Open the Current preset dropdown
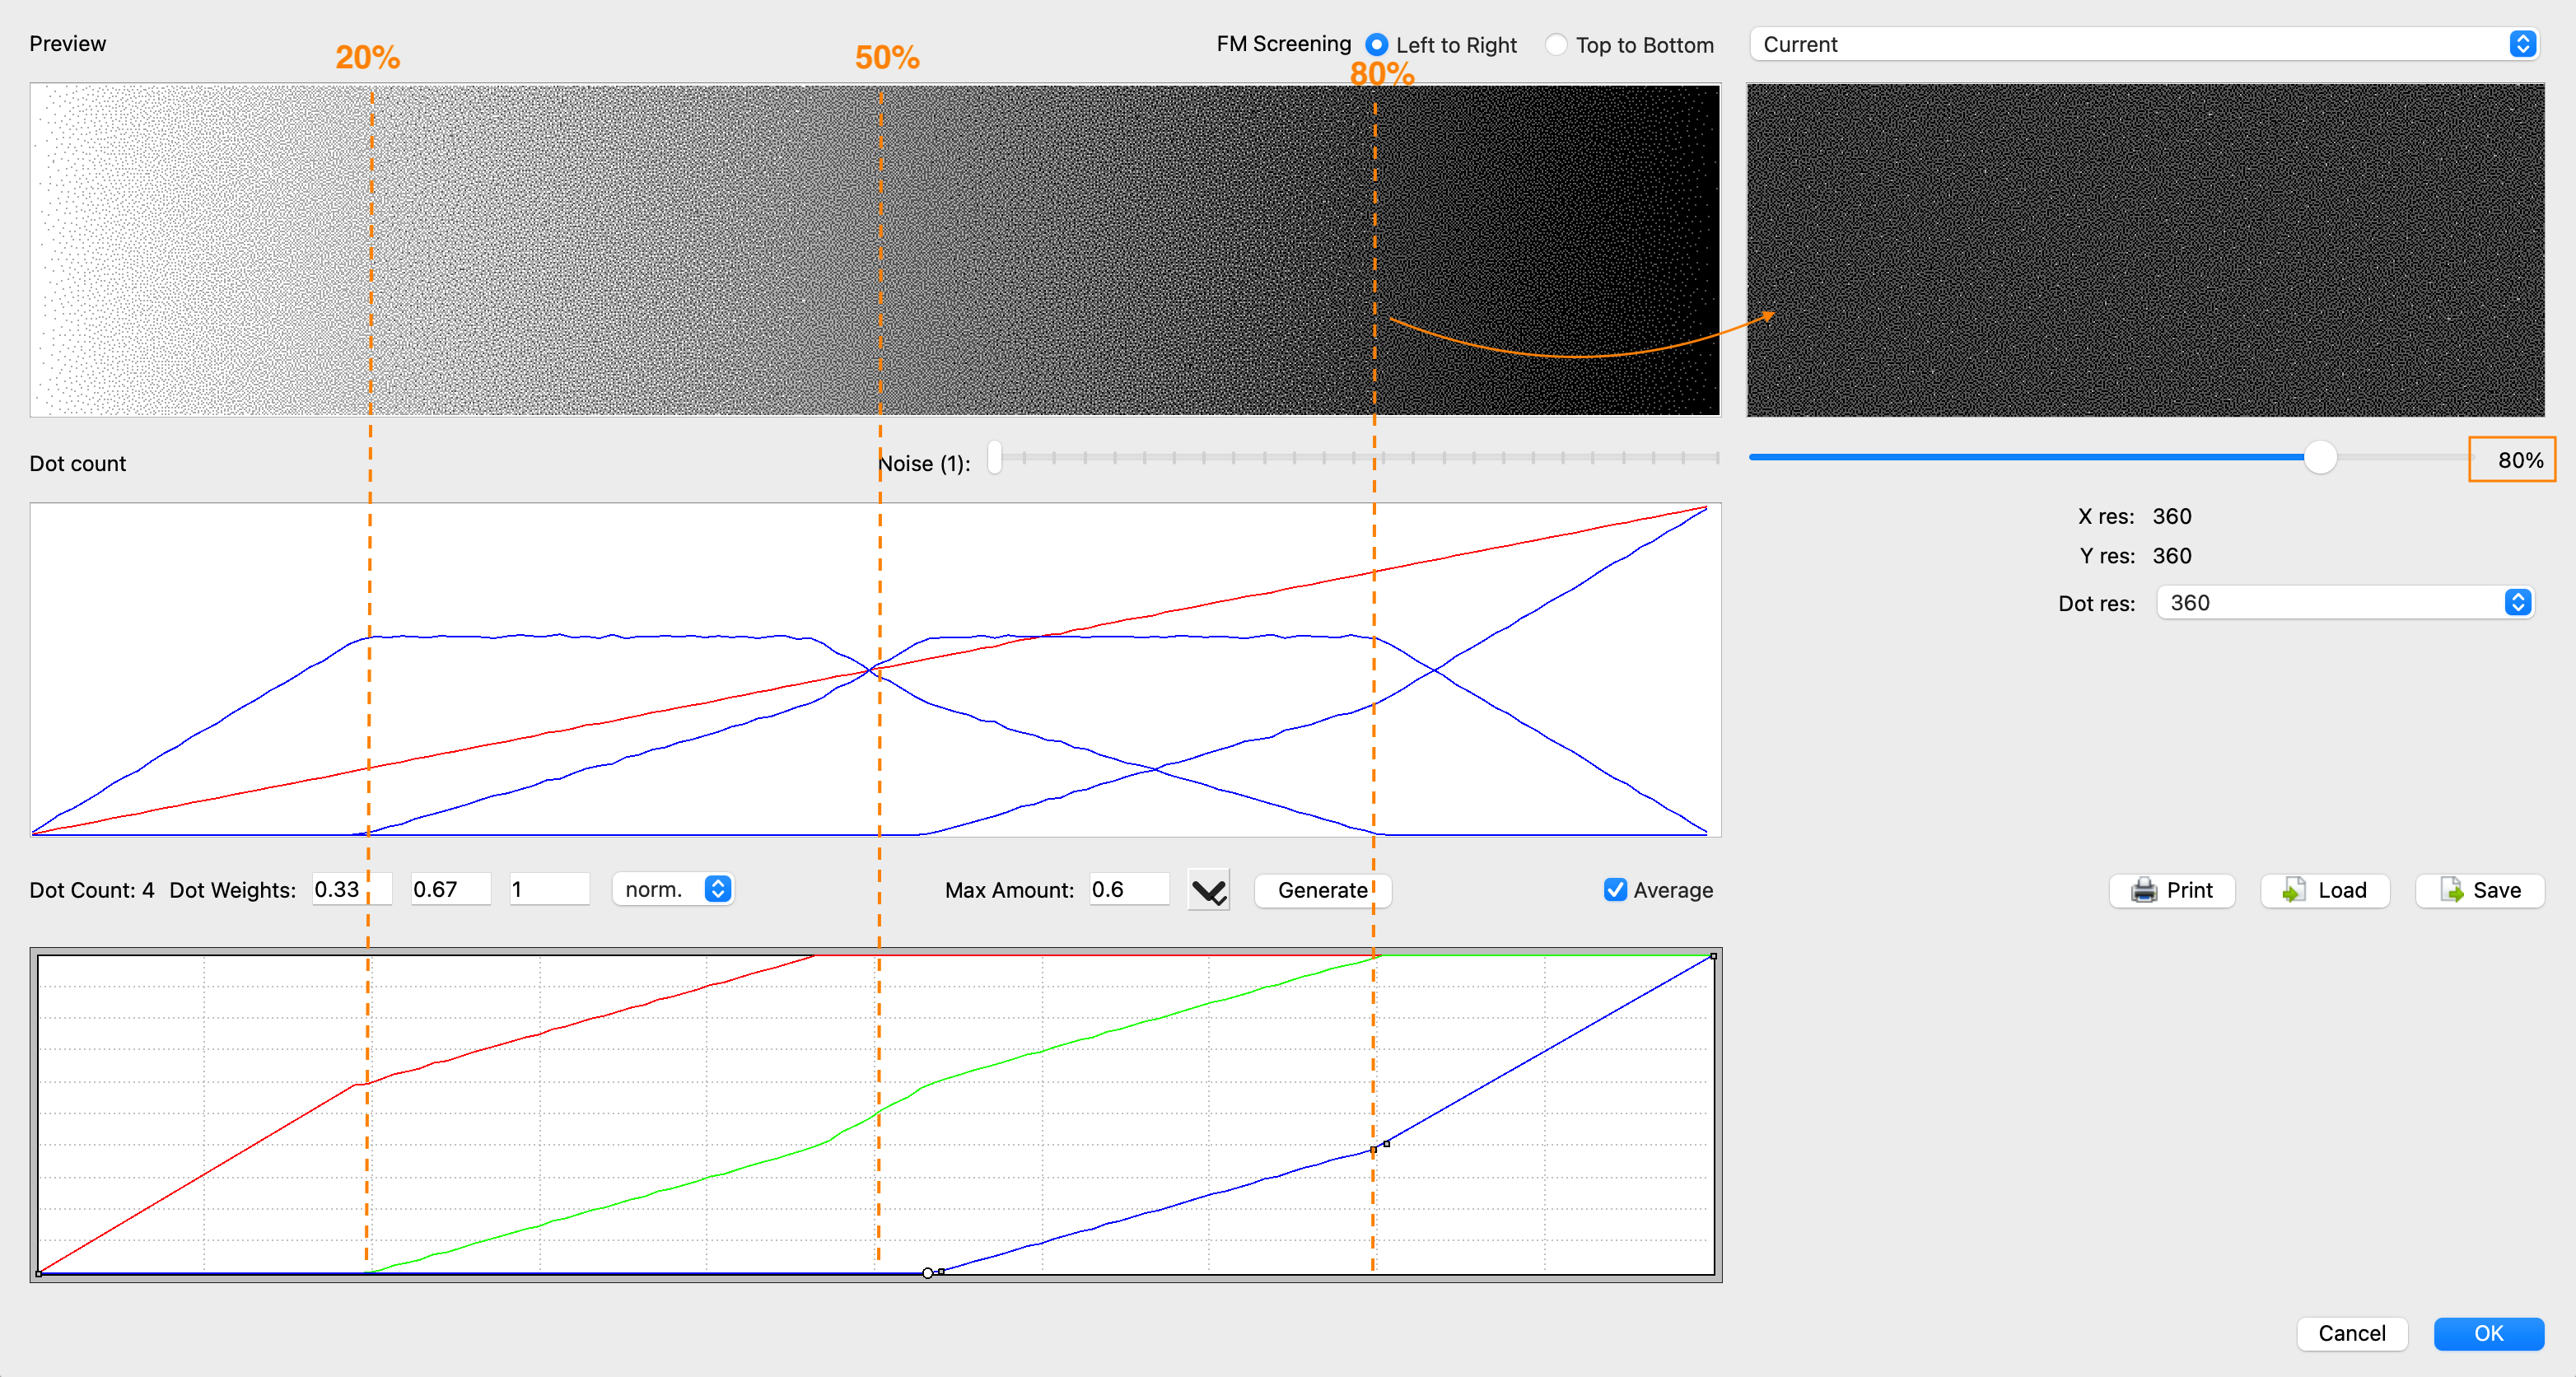The width and height of the screenshot is (2576, 1377). [2143, 44]
